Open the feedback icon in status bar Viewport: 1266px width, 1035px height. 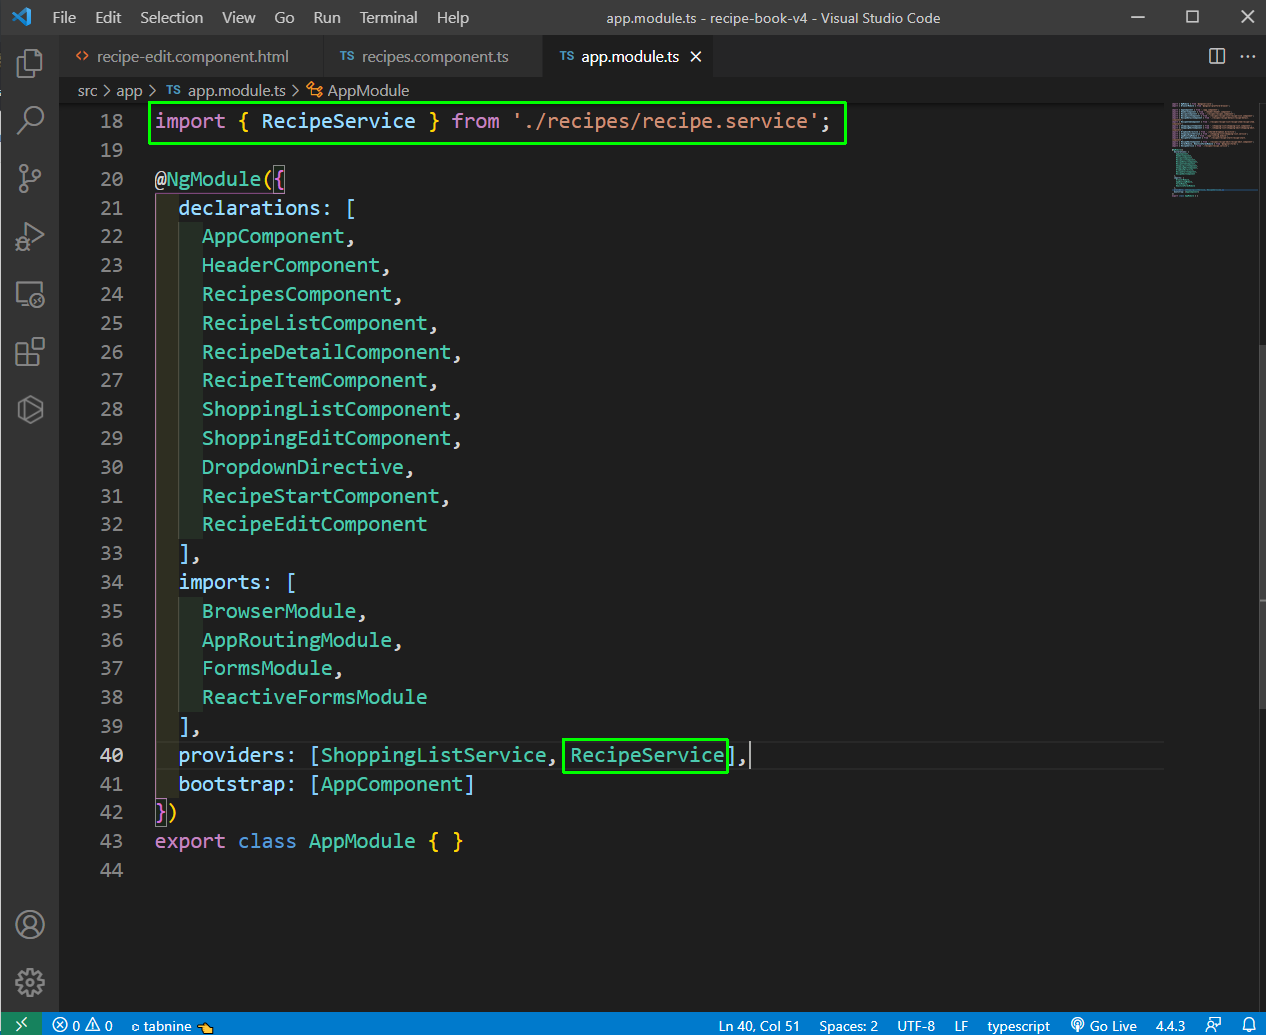point(1213,1025)
